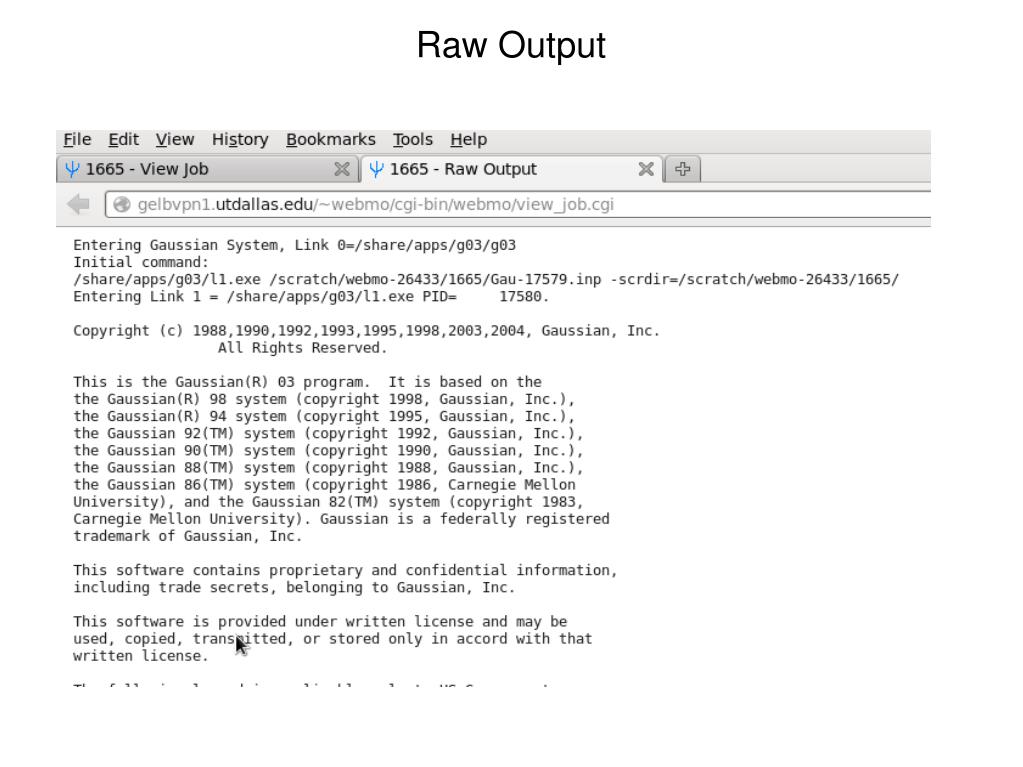The image size is (1023, 767).
Task: Click the 'Gaussian 88(TM) system' line
Action: (x=328, y=467)
